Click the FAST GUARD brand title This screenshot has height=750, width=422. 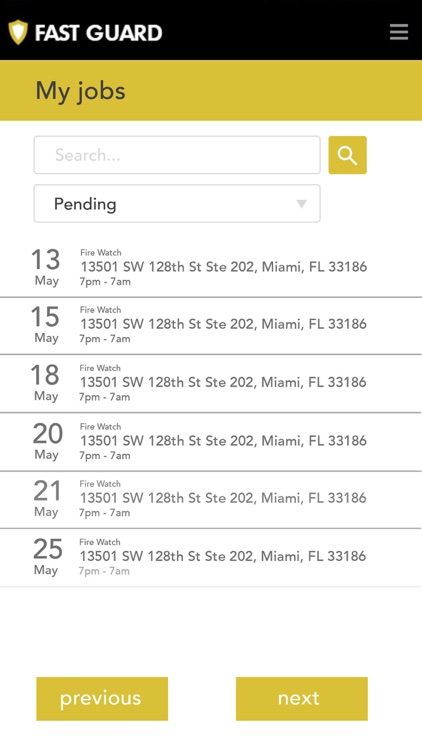tap(99, 33)
